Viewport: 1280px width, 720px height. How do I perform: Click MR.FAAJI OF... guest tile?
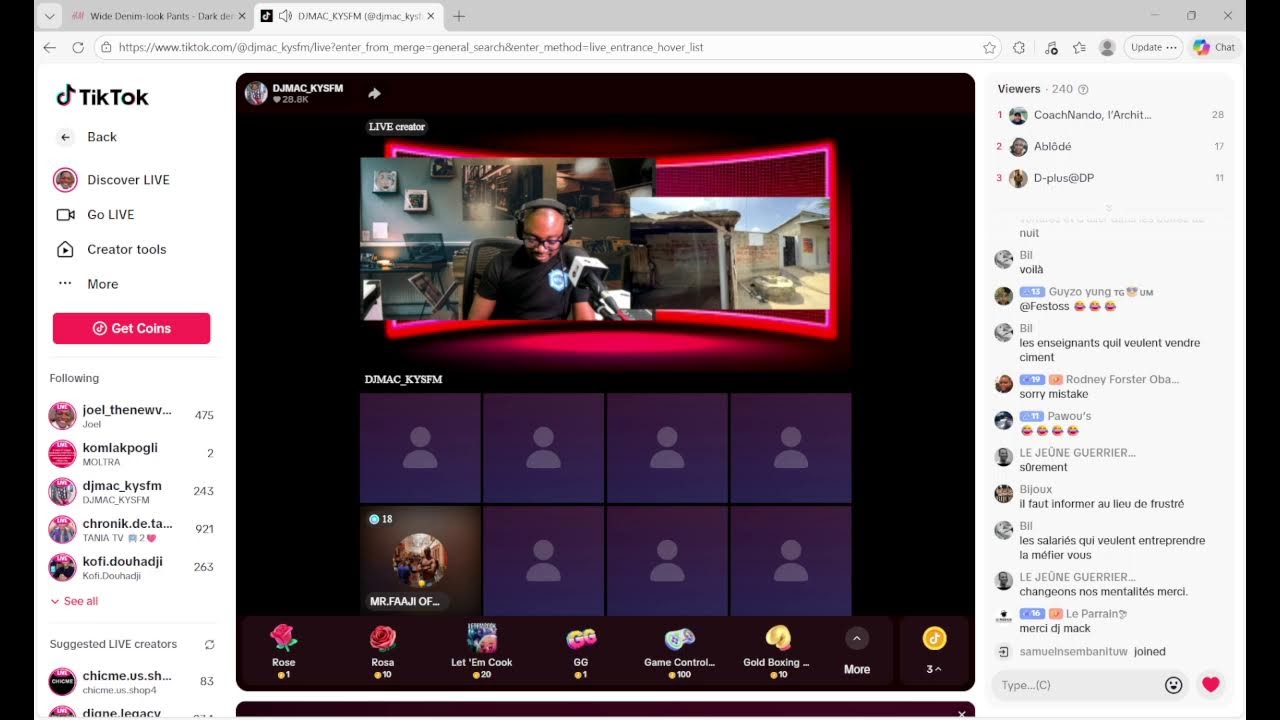click(x=420, y=561)
